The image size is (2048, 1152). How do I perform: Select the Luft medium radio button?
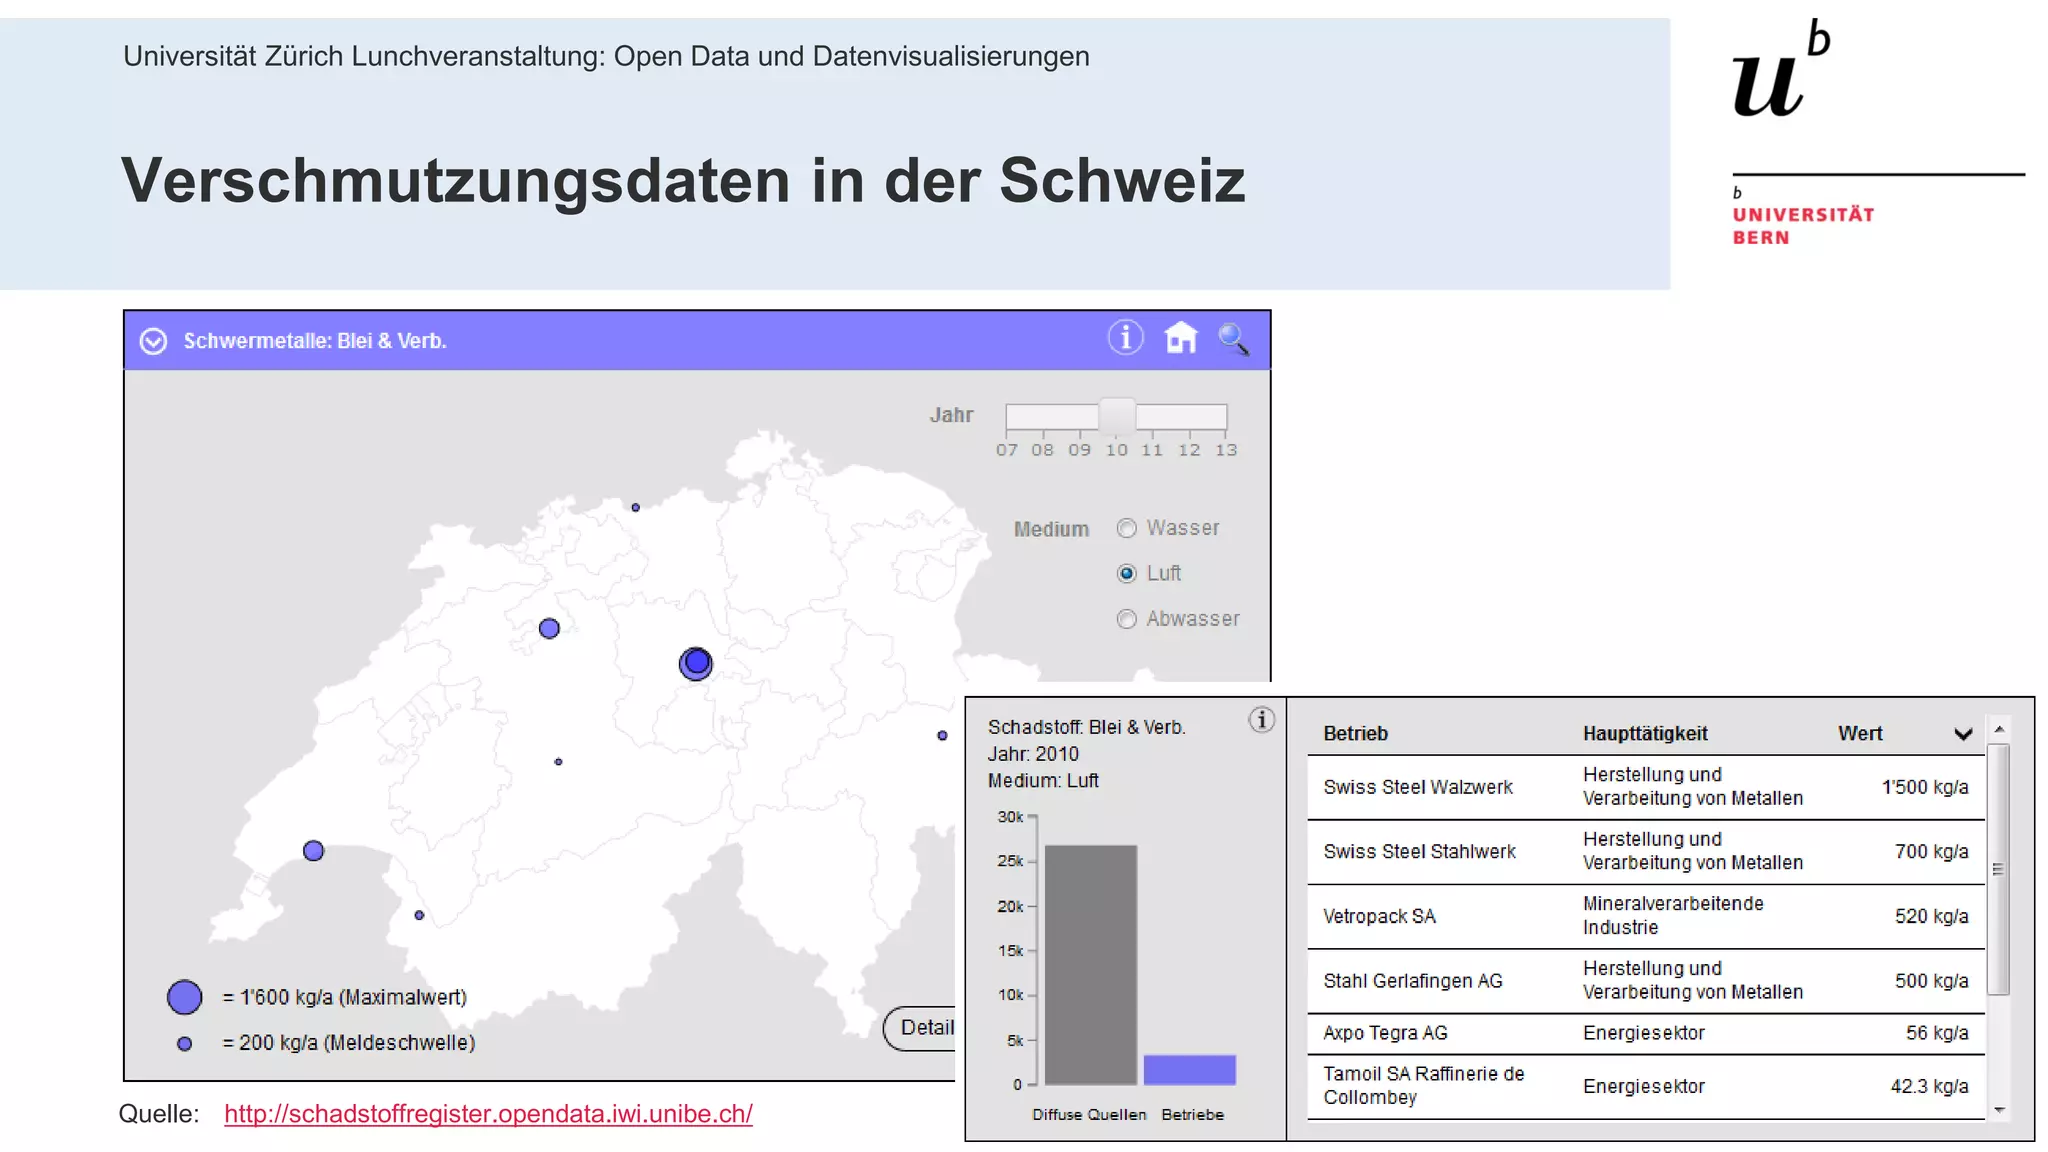pos(1127,573)
